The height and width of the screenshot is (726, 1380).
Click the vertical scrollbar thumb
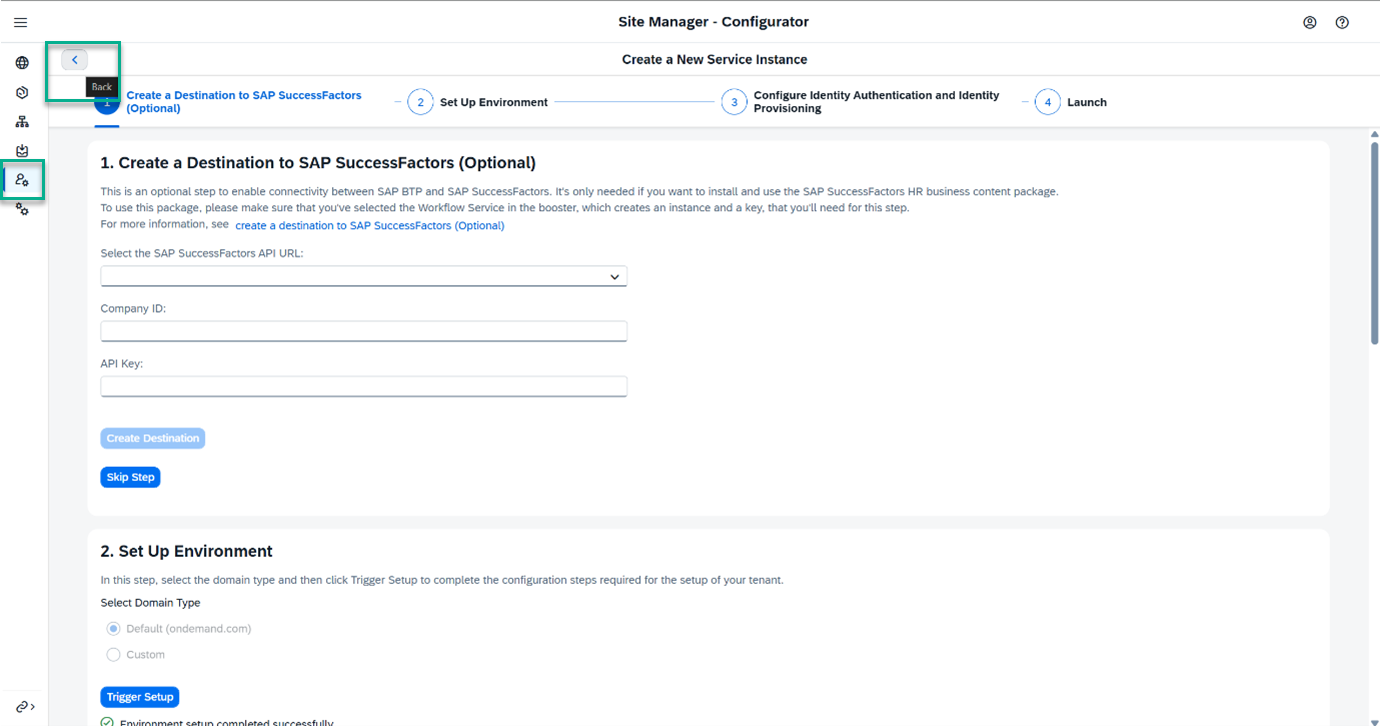1375,243
